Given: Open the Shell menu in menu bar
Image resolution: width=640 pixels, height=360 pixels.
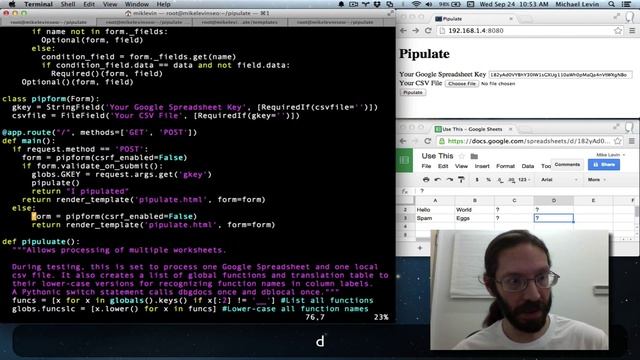Looking at the screenshot, I should tap(68, 4).
